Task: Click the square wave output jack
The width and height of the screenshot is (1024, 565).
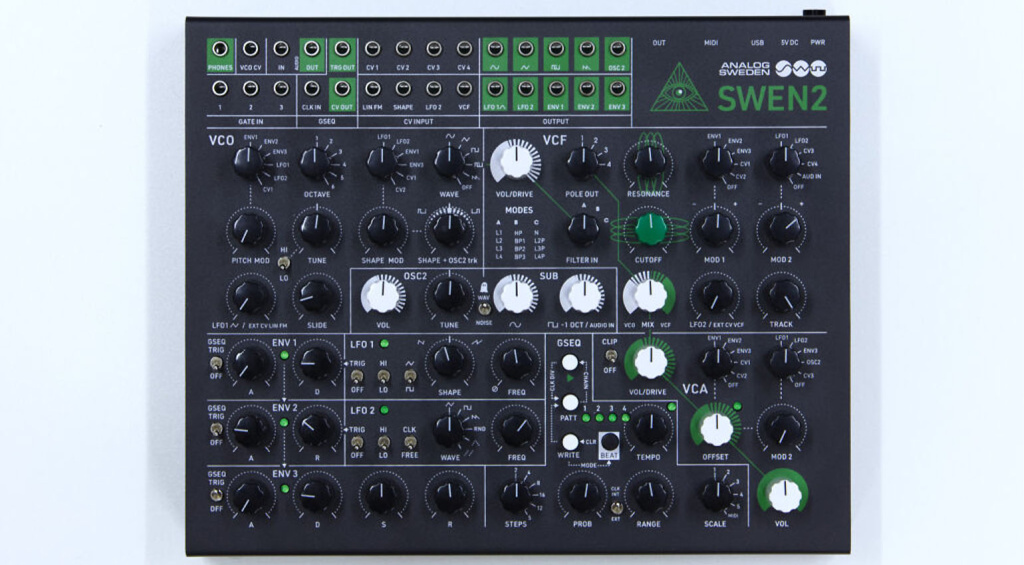Action: coord(556,48)
